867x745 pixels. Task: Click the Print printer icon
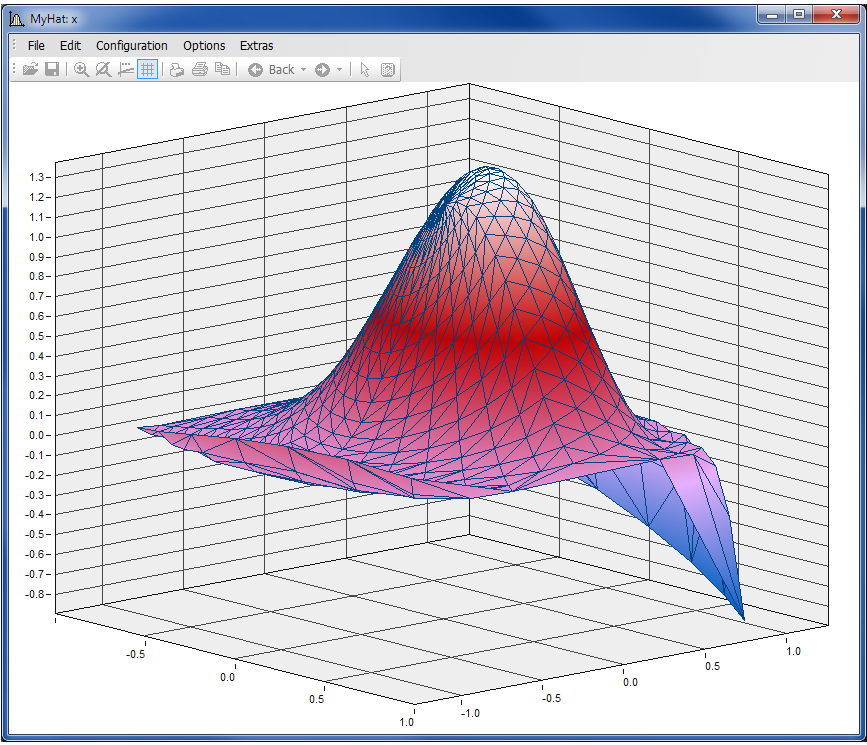(x=199, y=70)
